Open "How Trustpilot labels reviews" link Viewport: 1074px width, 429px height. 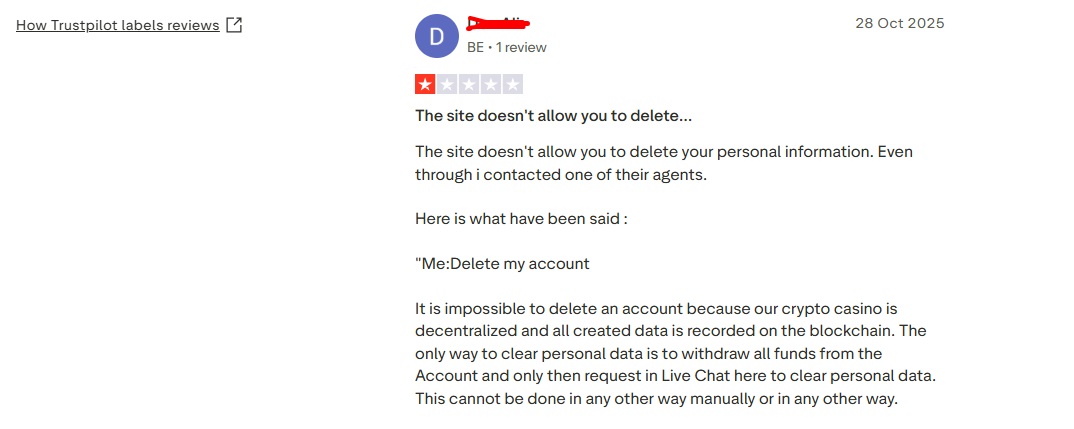117,25
